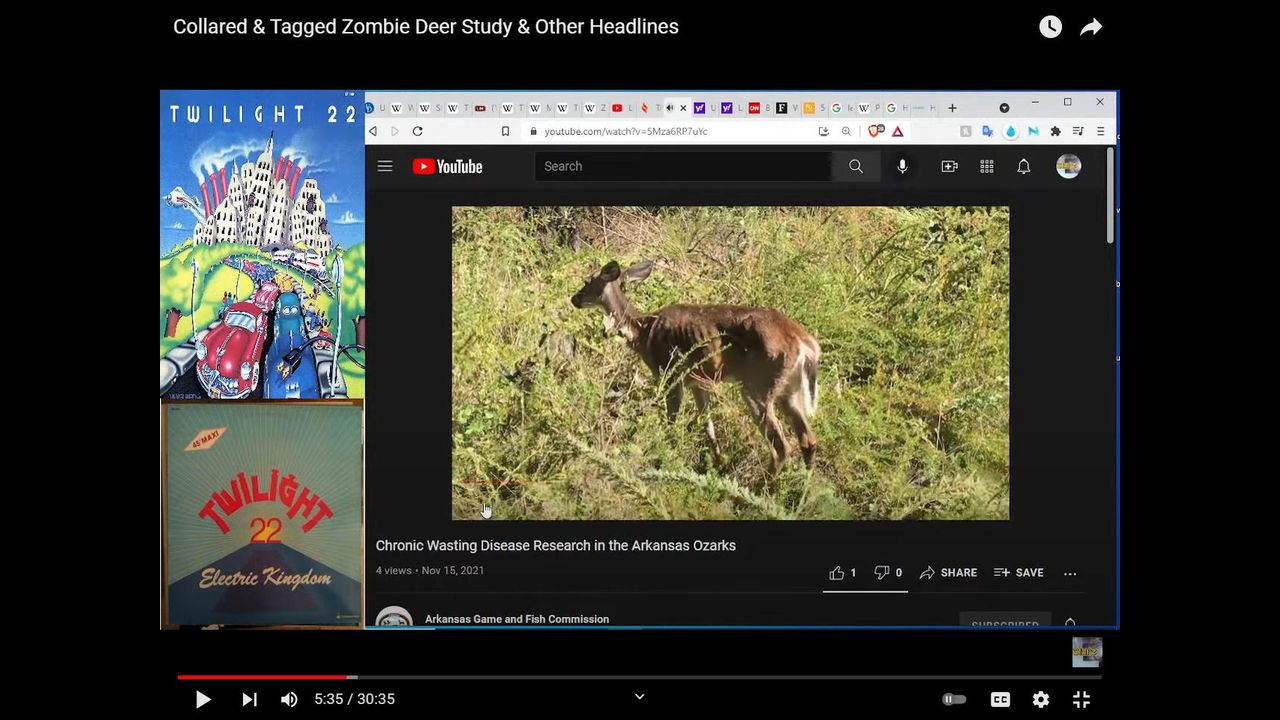The height and width of the screenshot is (720, 1280).
Task: Open the YouTube hamburger menu
Action: tap(385, 166)
